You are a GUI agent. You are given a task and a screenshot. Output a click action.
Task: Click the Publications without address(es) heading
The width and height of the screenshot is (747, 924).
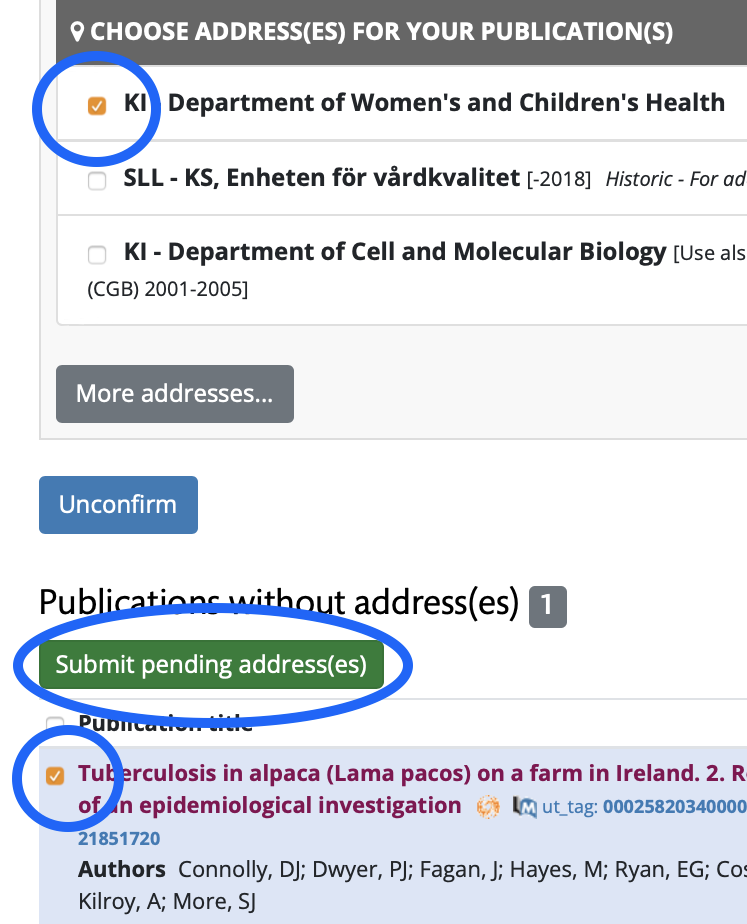pos(279,602)
